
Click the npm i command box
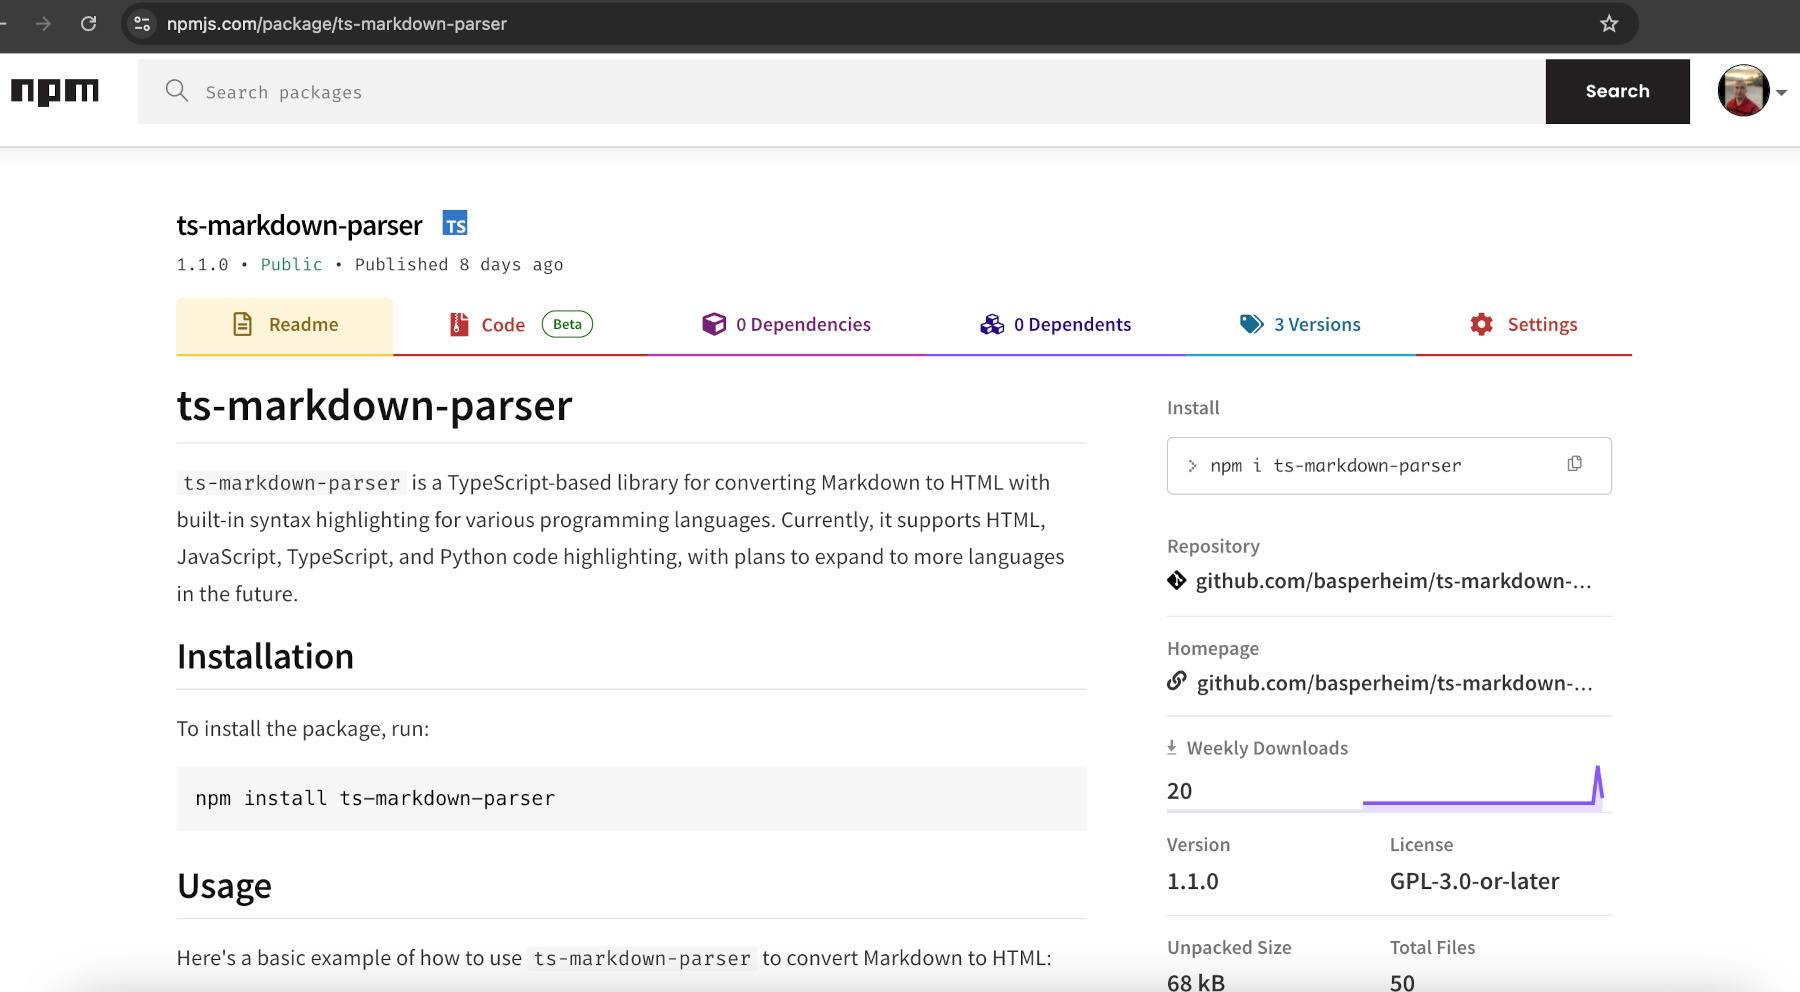pos(1389,465)
